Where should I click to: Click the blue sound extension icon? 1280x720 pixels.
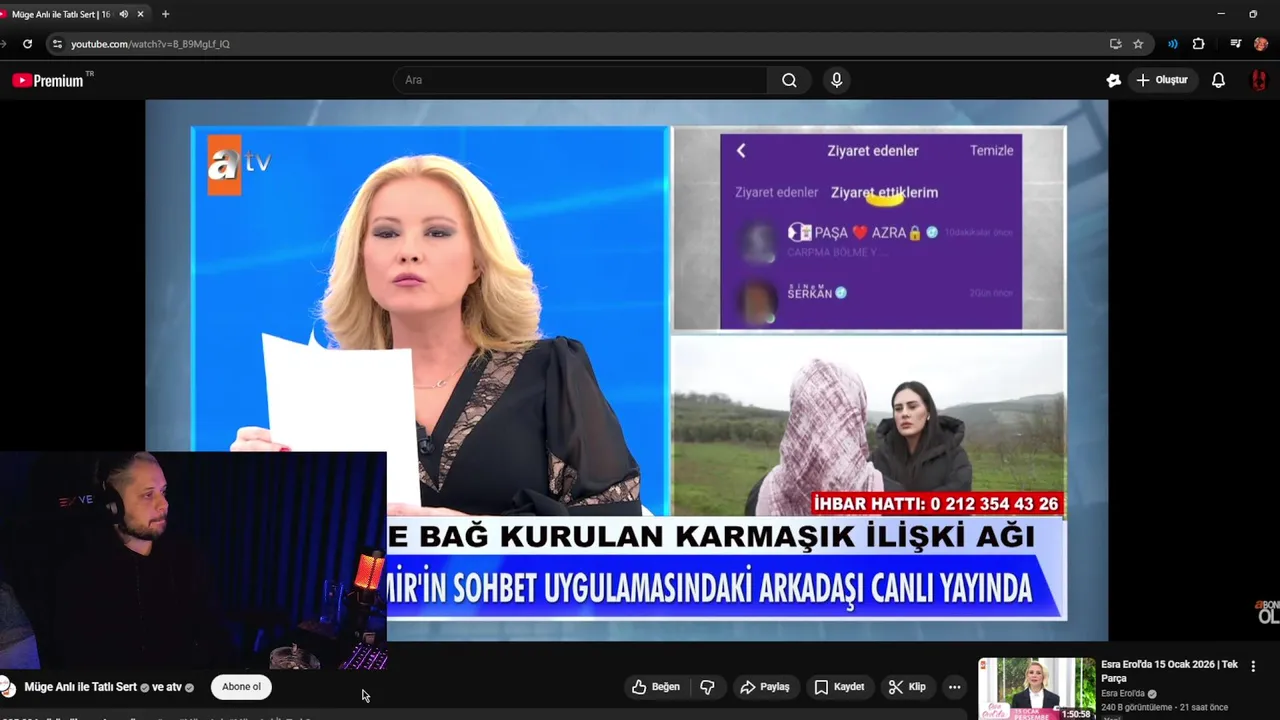[x=1173, y=44]
